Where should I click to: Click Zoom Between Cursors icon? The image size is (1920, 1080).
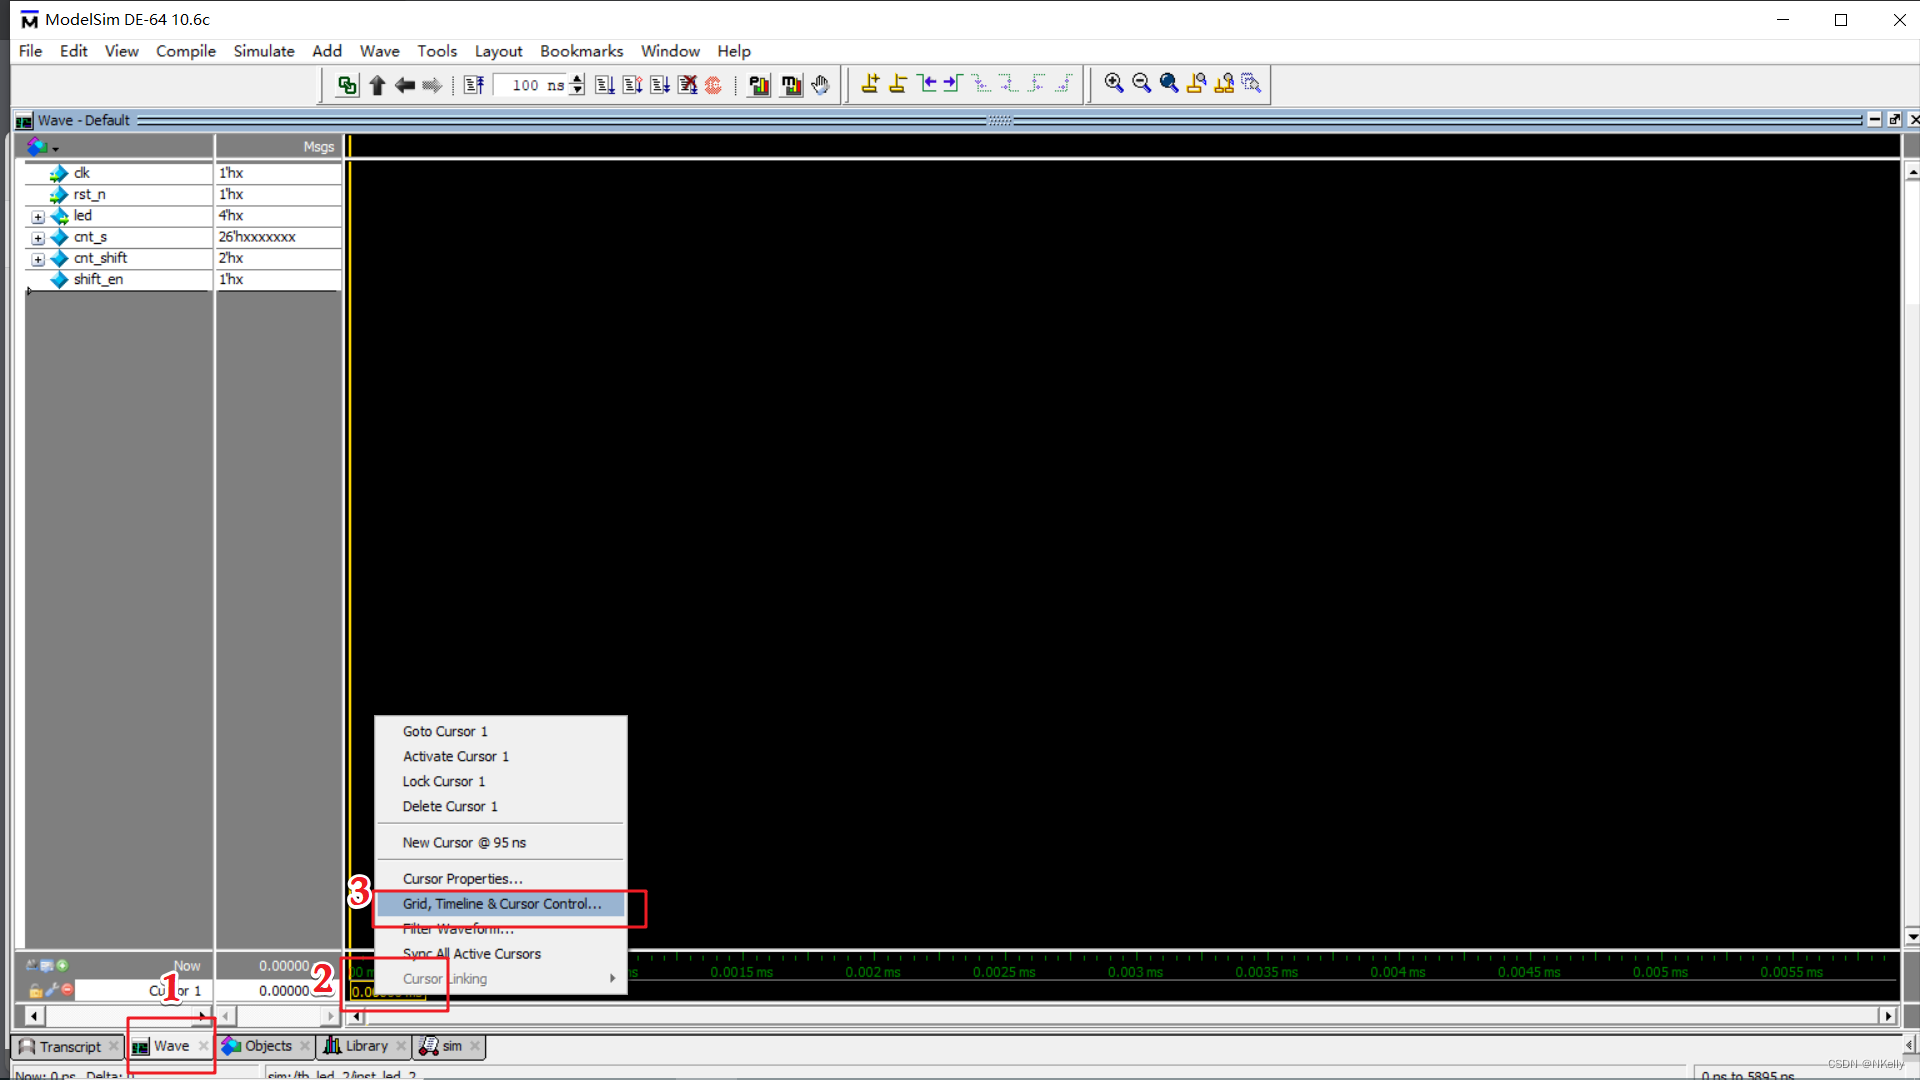point(1224,83)
